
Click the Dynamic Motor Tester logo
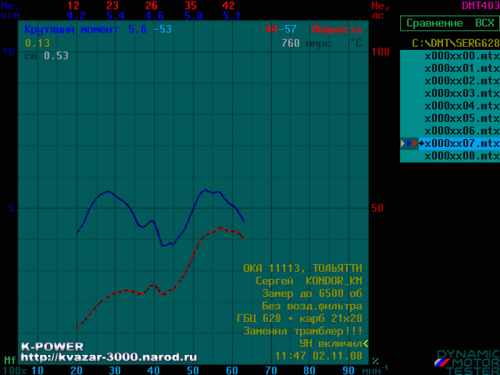pyautogui.click(x=467, y=362)
